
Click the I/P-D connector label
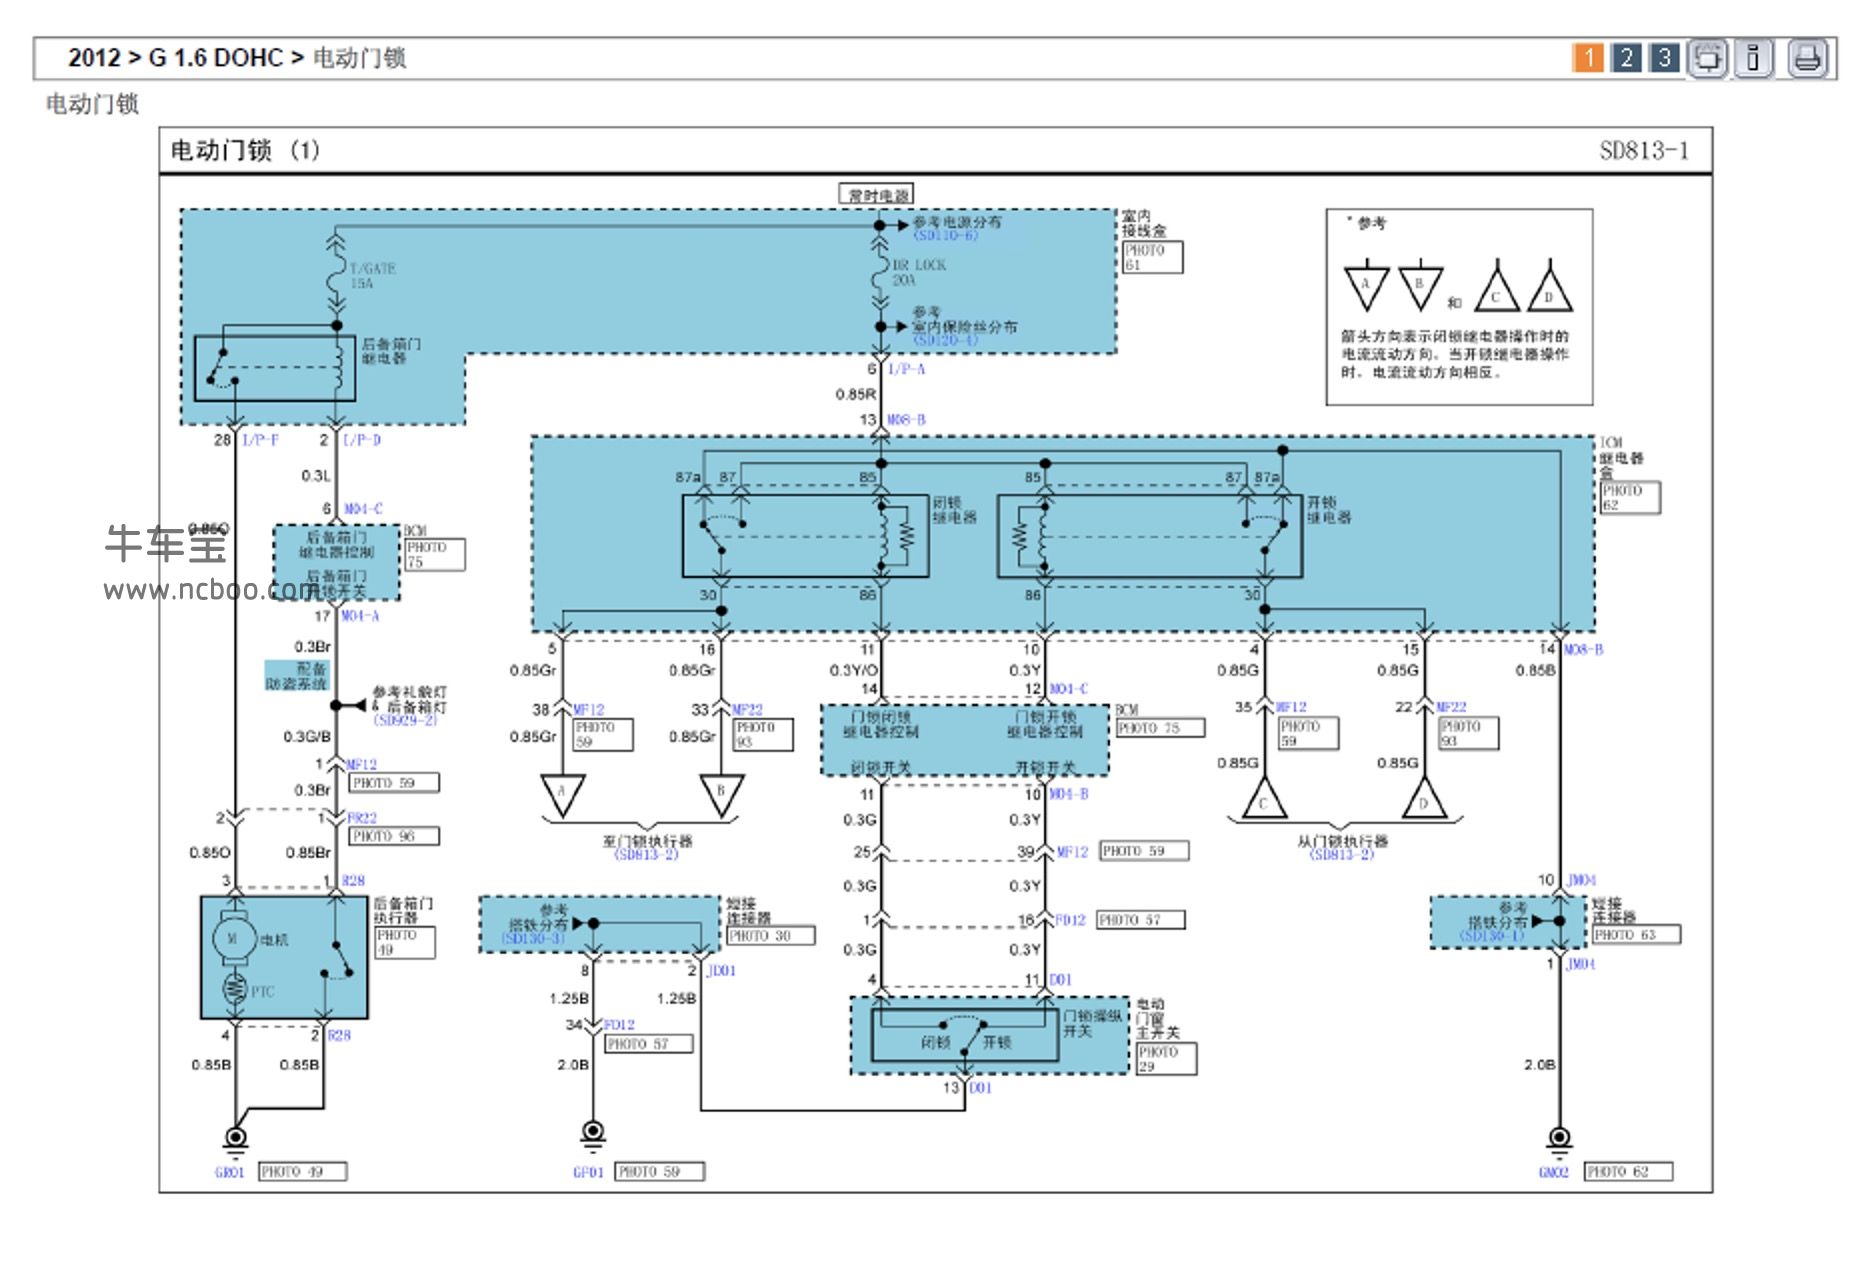362,440
